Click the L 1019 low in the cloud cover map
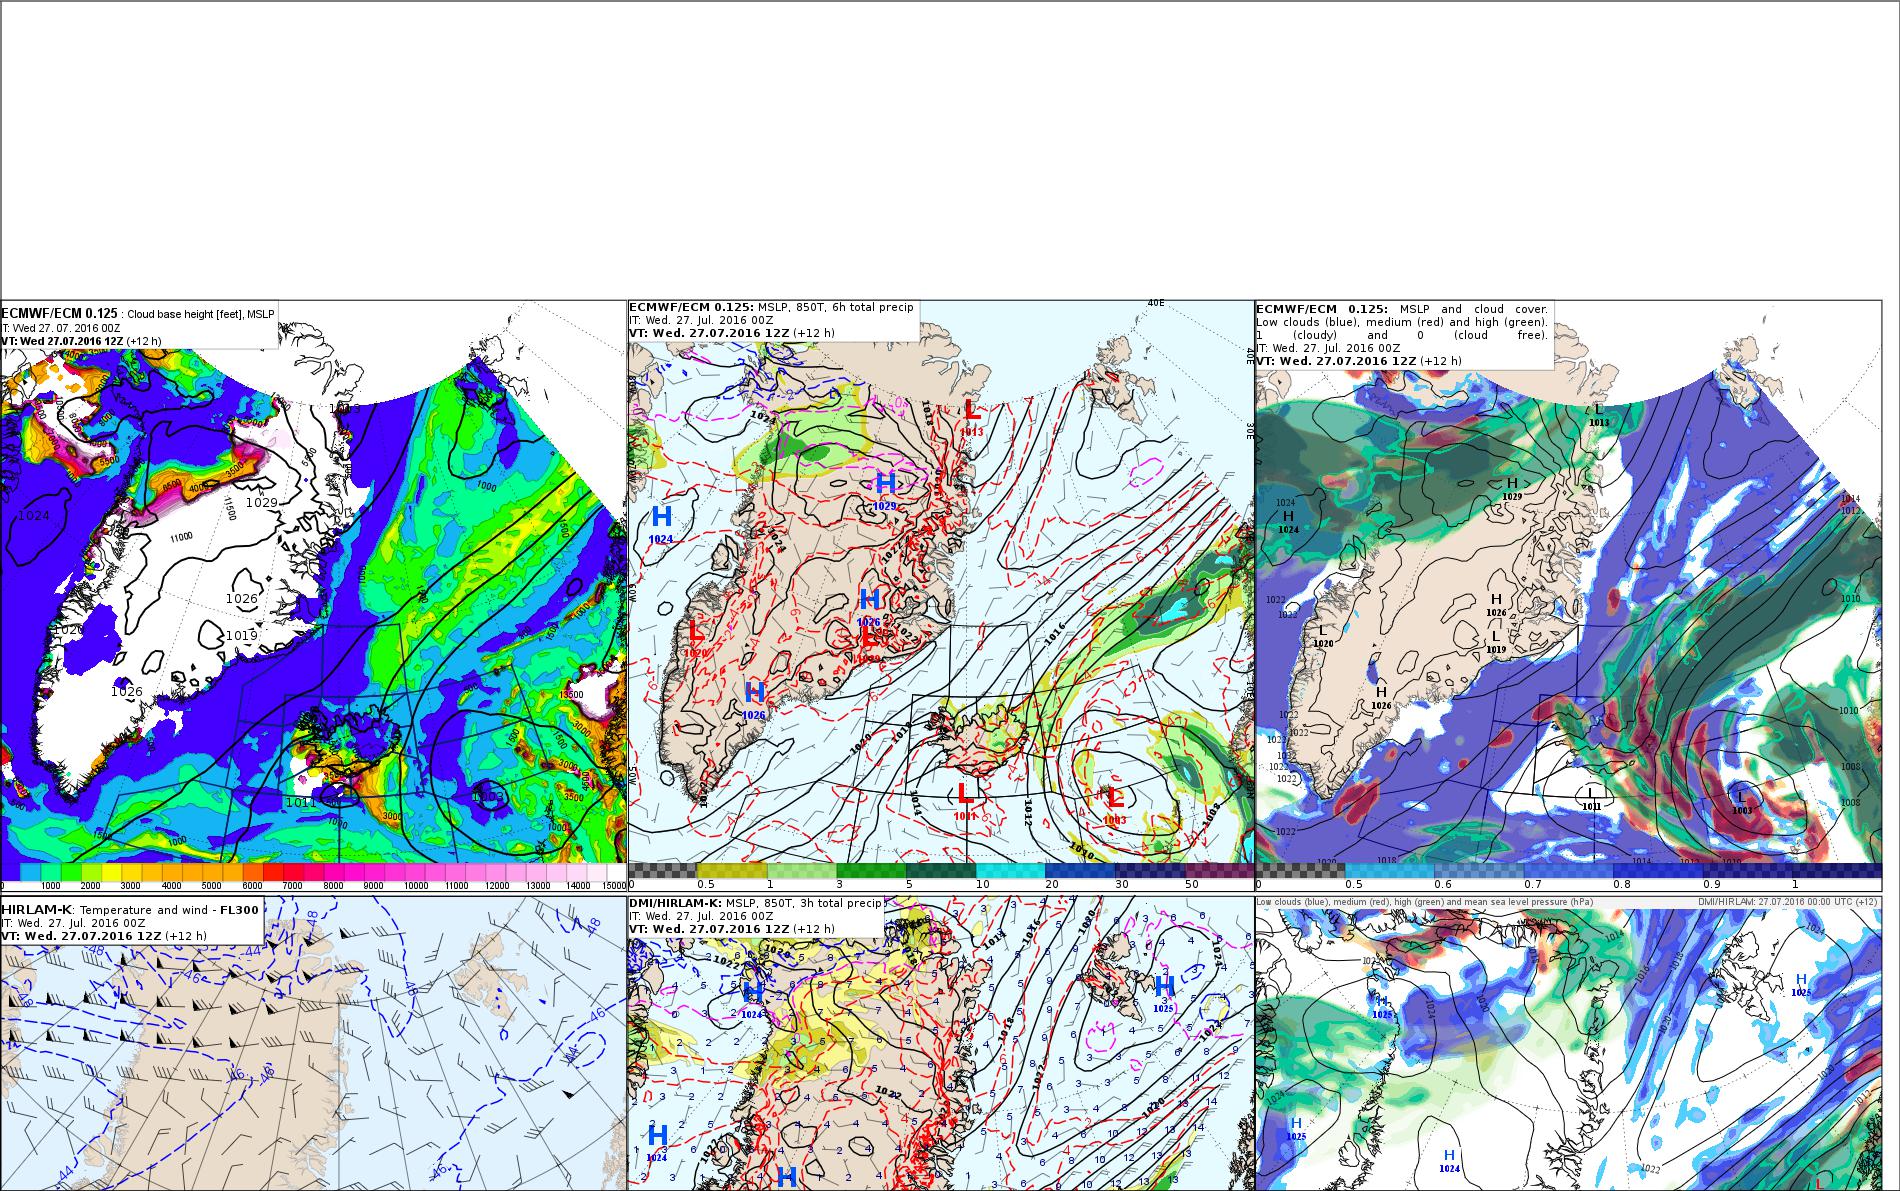The height and width of the screenshot is (1191, 1900). [x=1496, y=641]
